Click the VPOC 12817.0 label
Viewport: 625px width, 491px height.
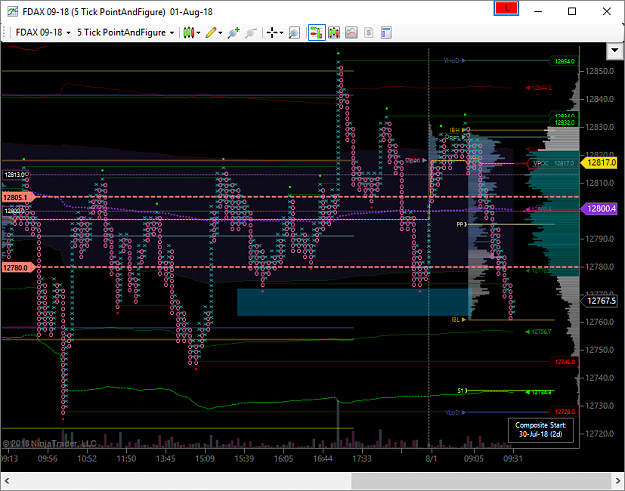(x=554, y=163)
